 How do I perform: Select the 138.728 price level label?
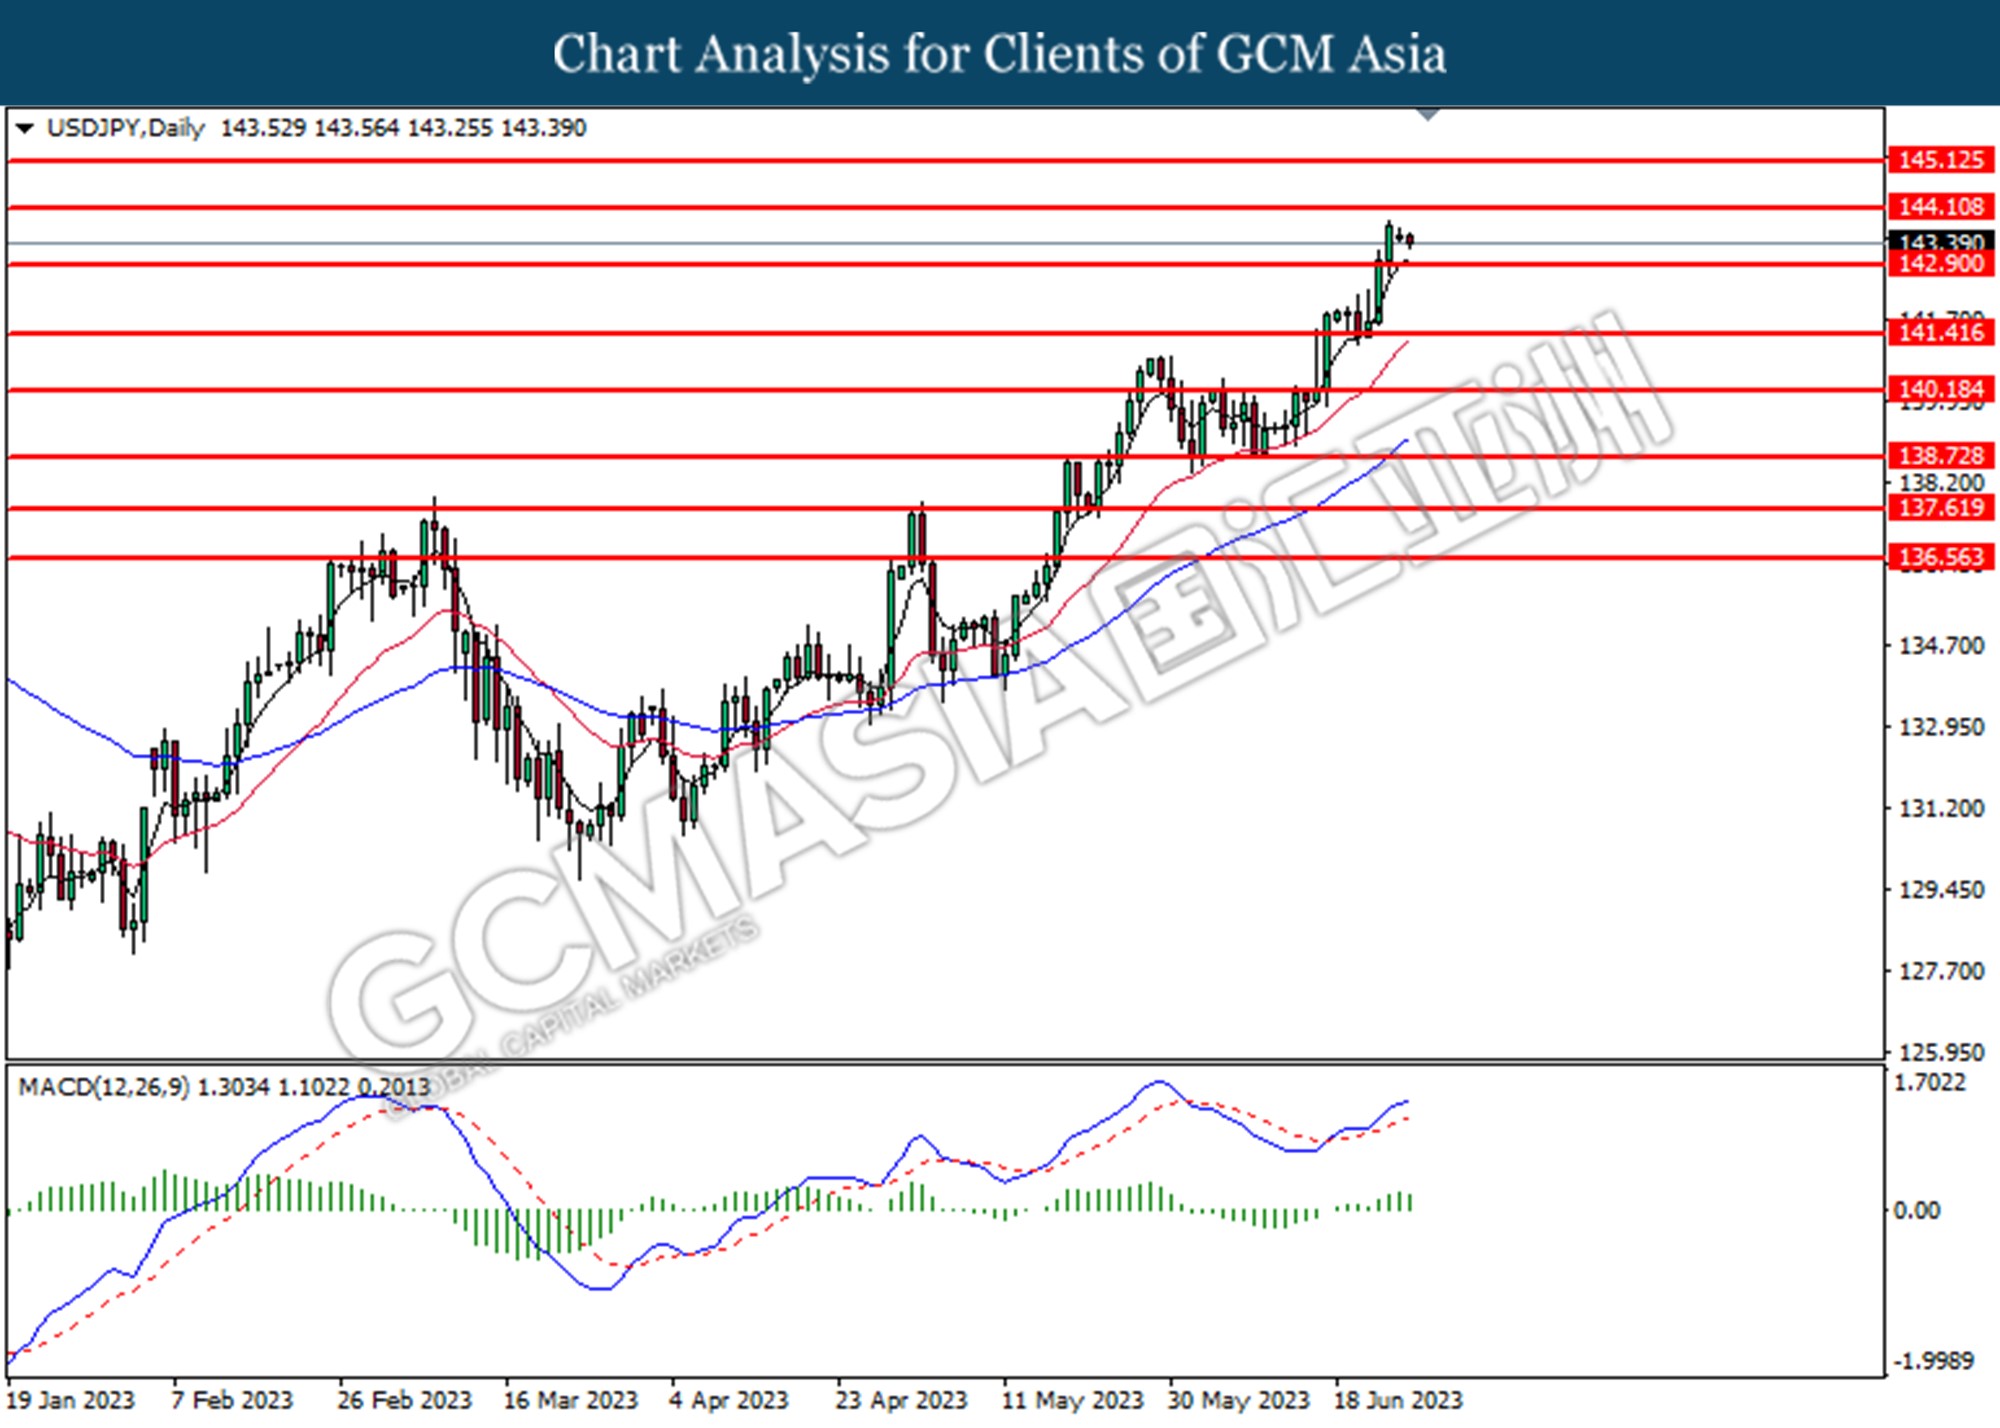(x=1940, y=456)
